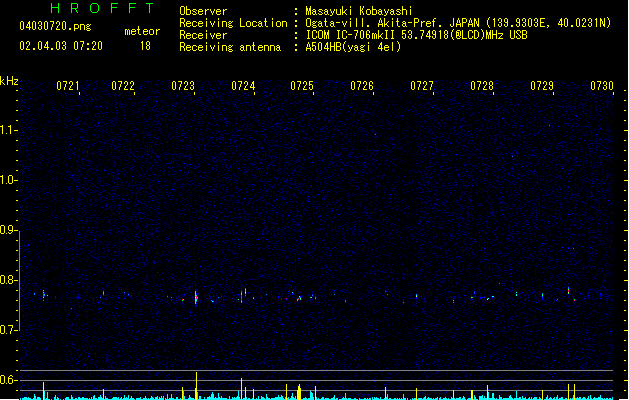This screenshot has width=629, height=400.
Task: Click the 'Receiver' field label
Action: pos(203,35)
